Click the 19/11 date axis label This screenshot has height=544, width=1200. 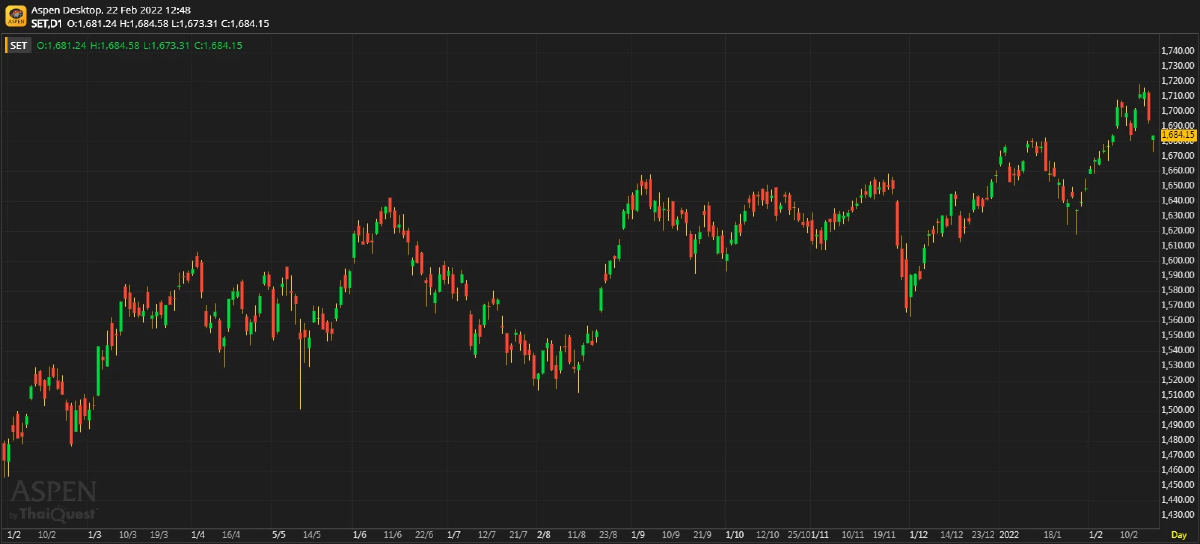pos(885,536)
